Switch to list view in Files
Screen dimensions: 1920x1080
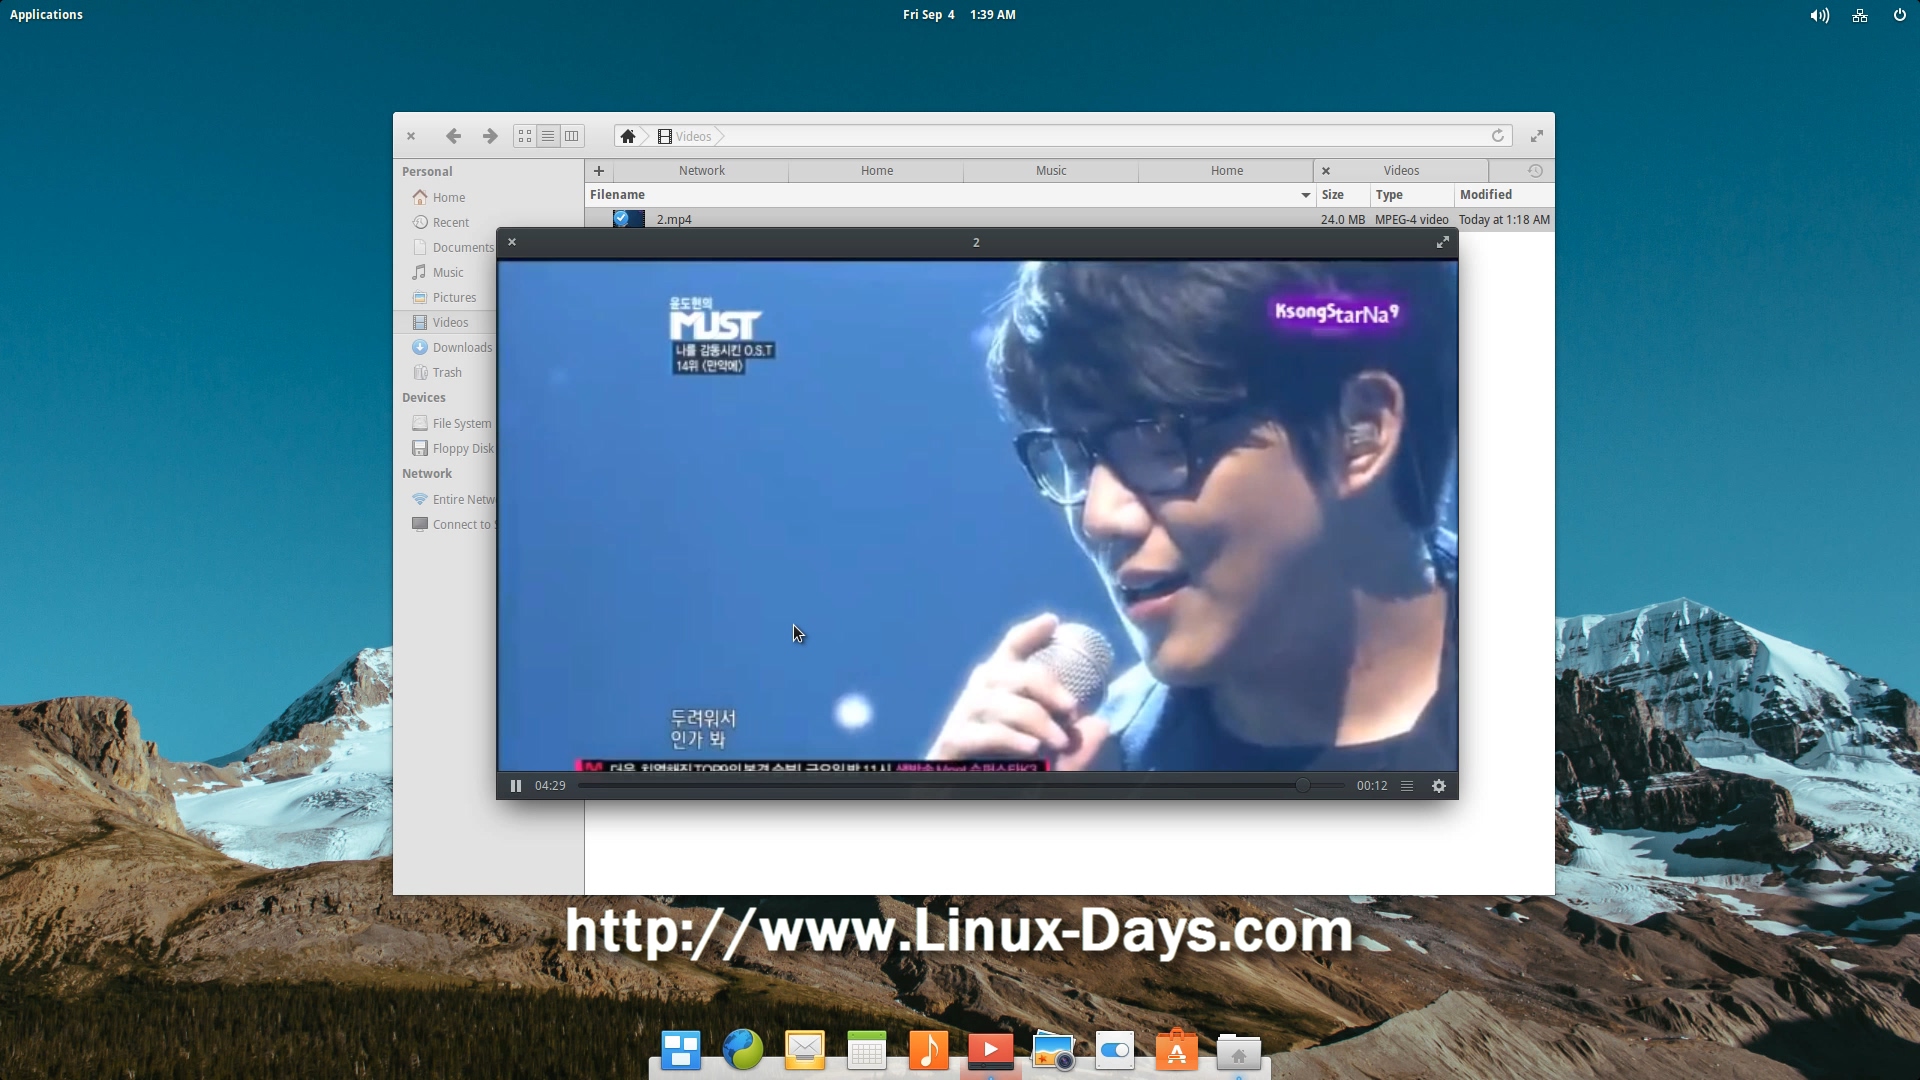548,136
